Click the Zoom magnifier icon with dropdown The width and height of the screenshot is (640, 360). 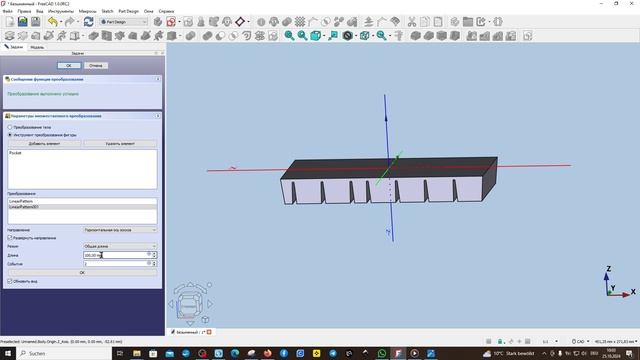point(381,36)
